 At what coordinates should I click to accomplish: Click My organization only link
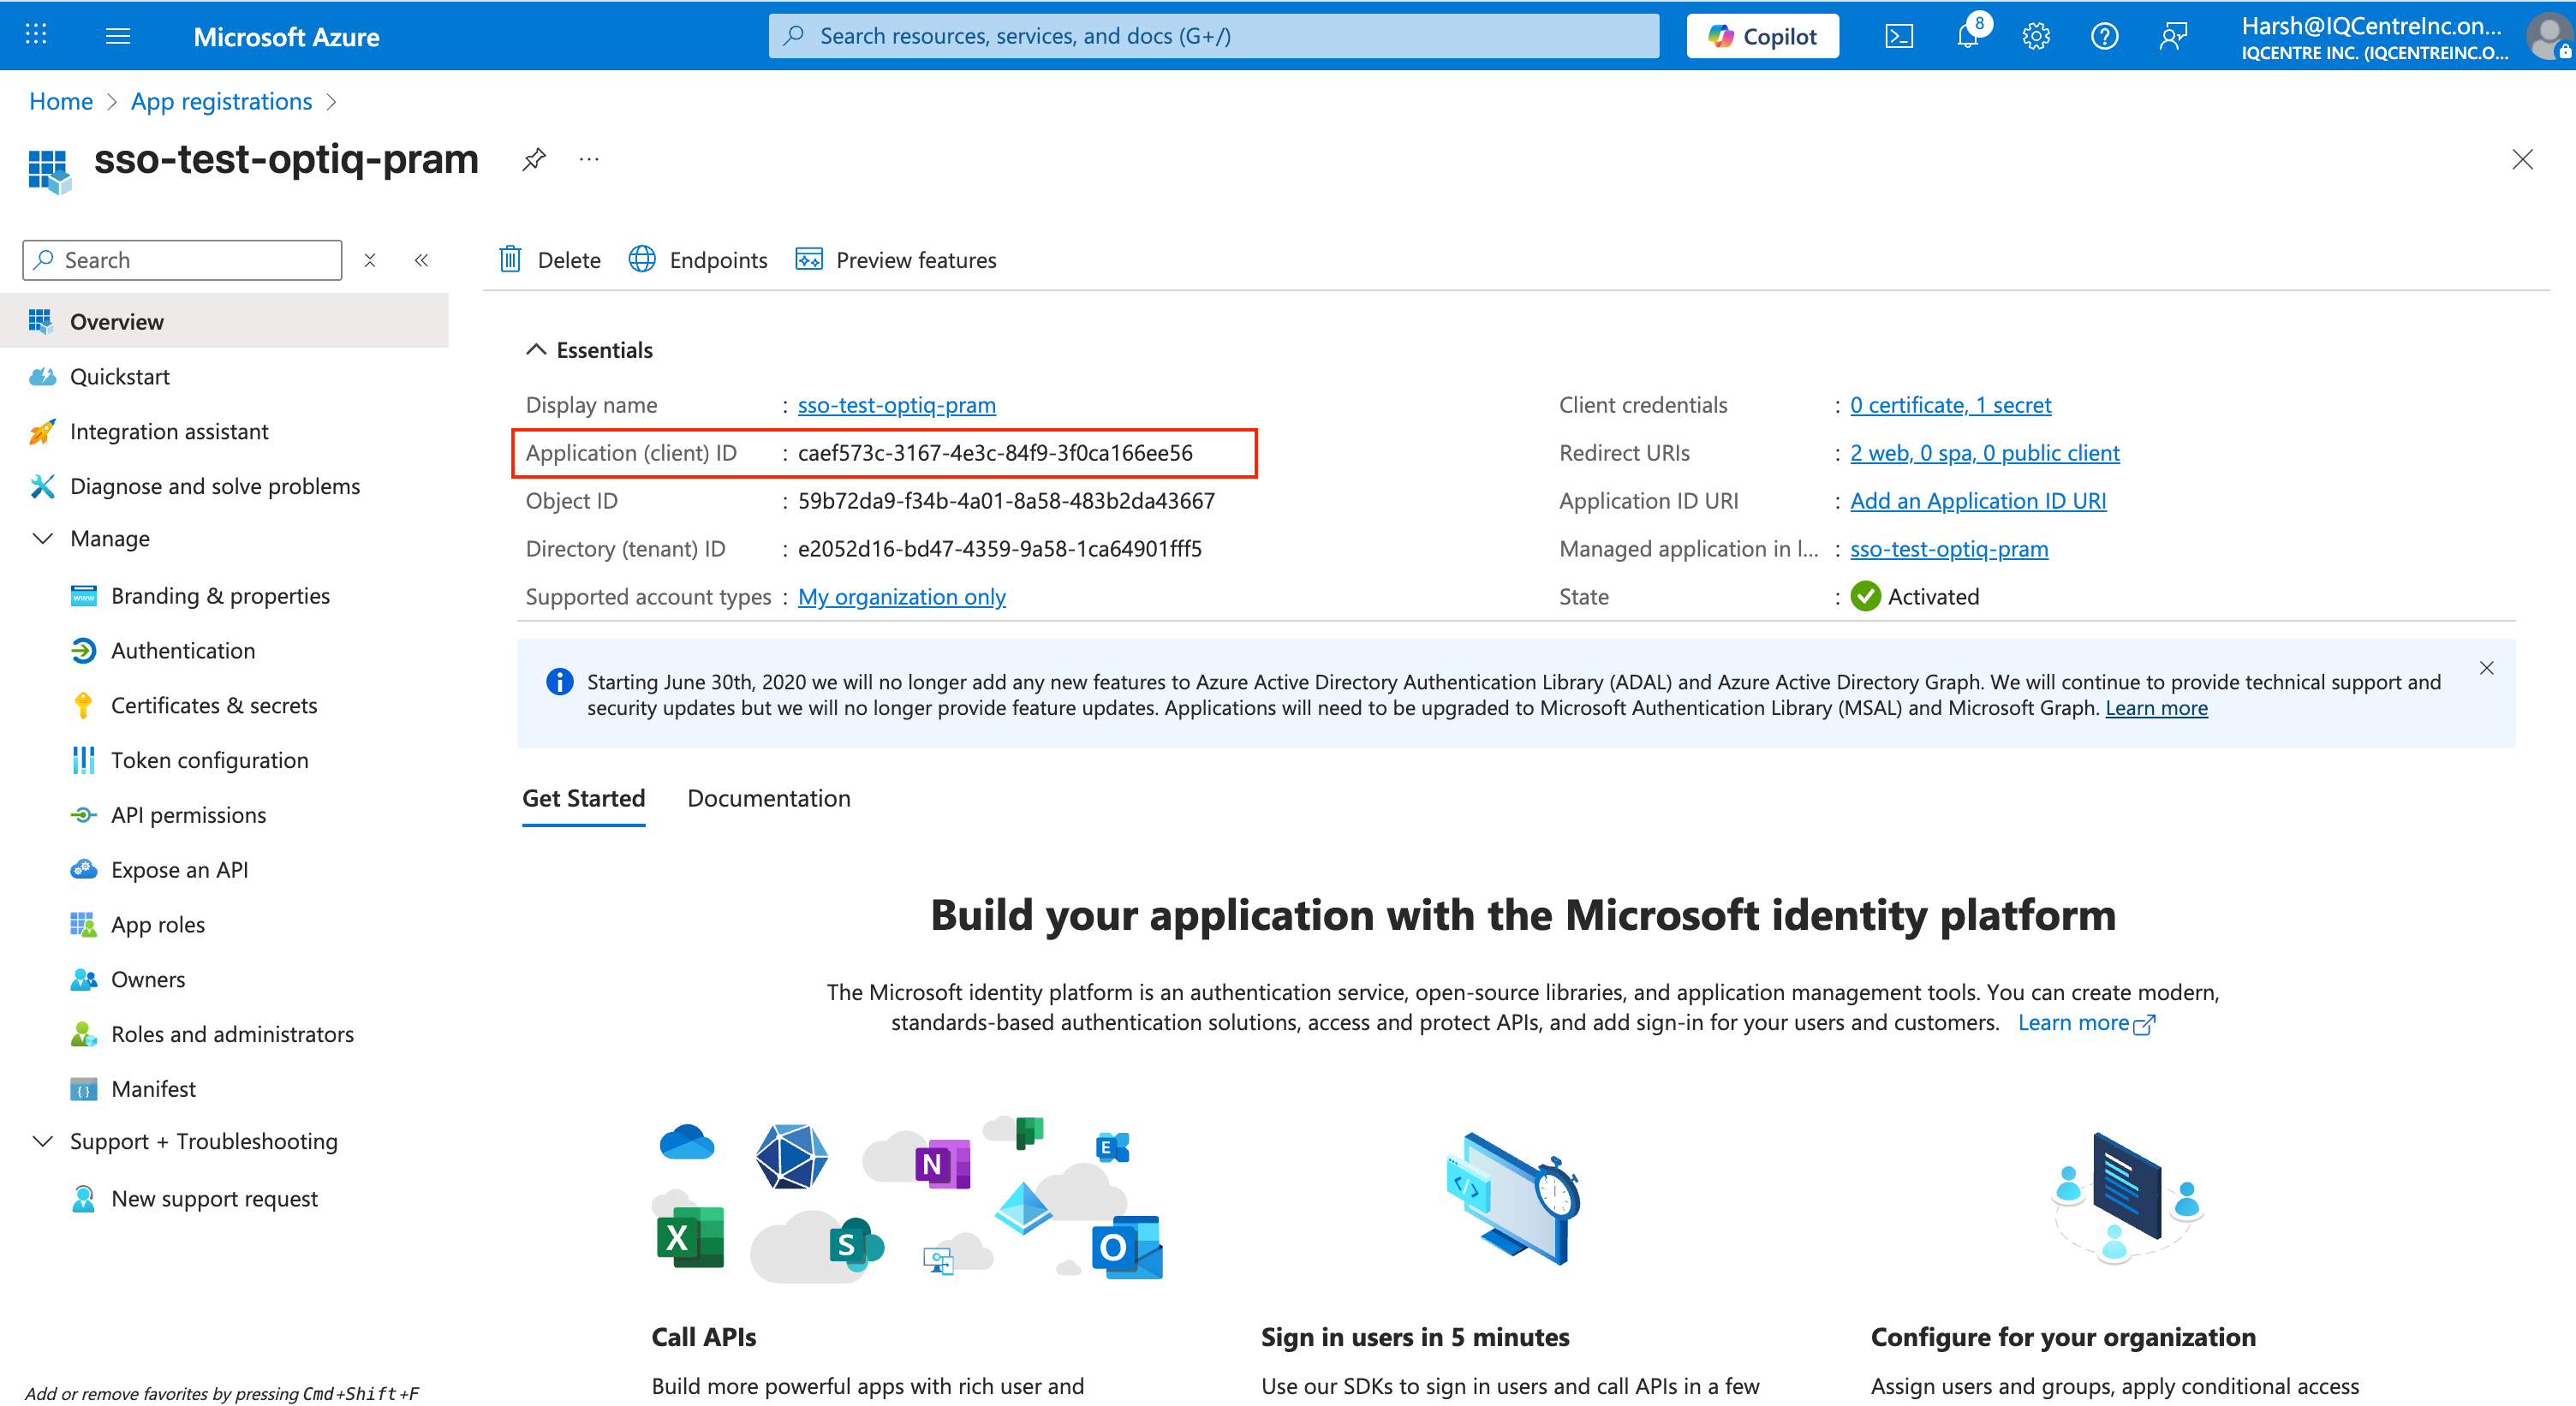(901, 597)
